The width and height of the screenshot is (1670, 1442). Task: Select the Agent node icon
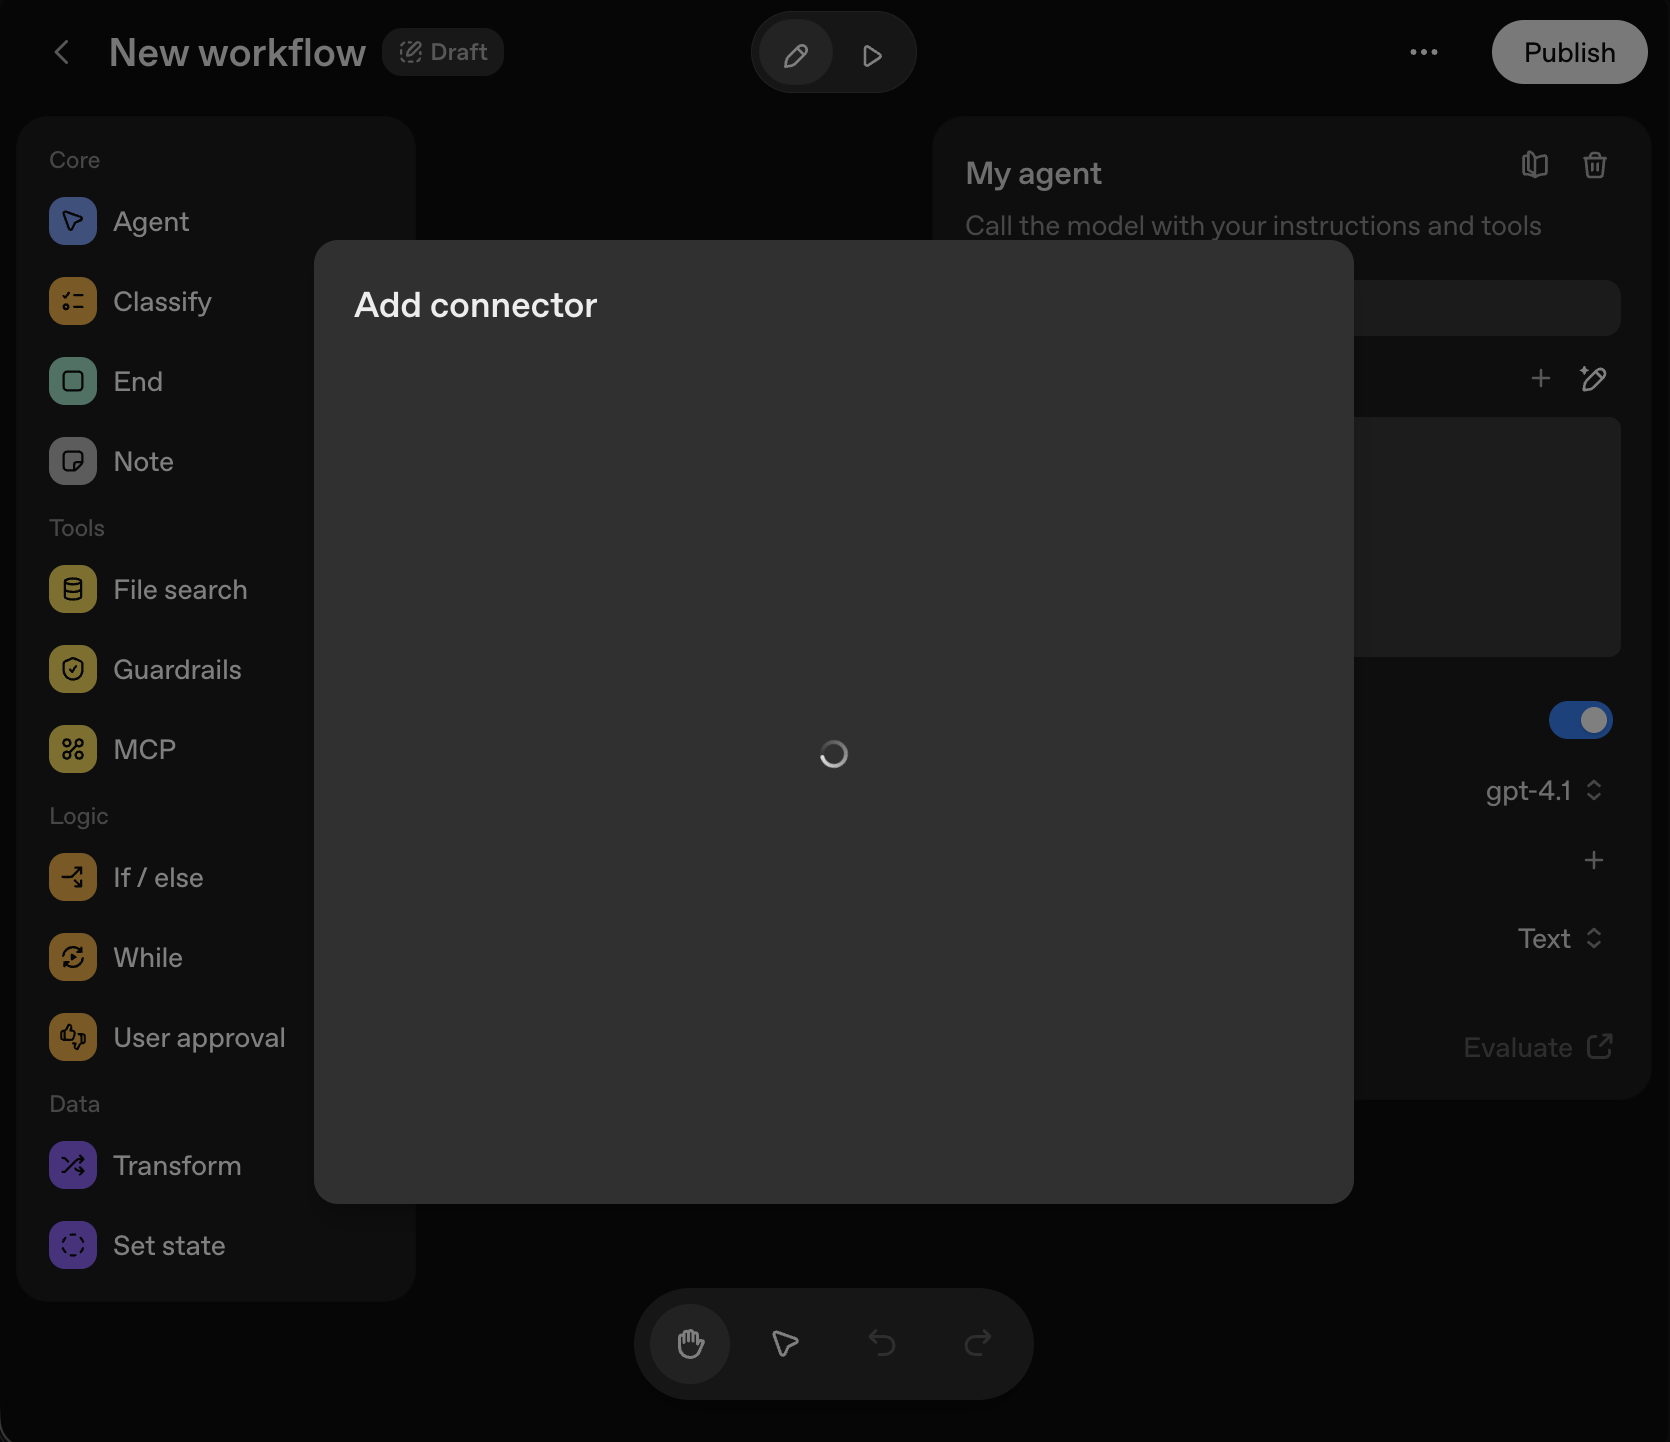(73, 221)
